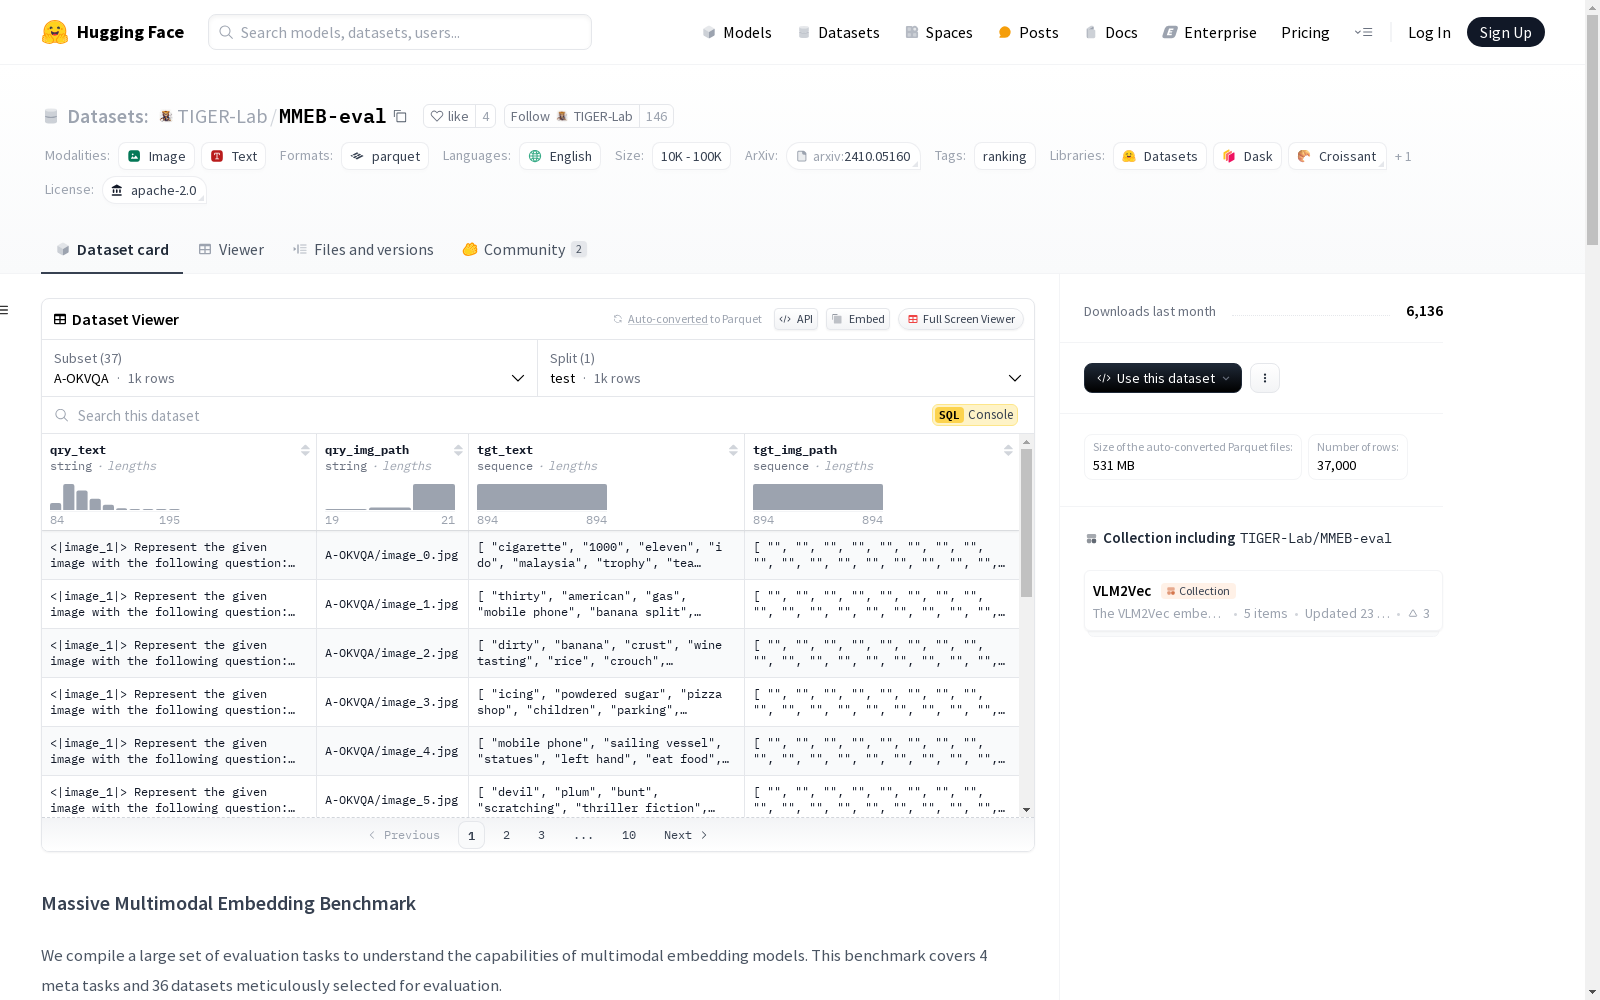Switch to Dataset card tab
The width and height of the screenshot is (1600, 1000).
coord(112,250)
